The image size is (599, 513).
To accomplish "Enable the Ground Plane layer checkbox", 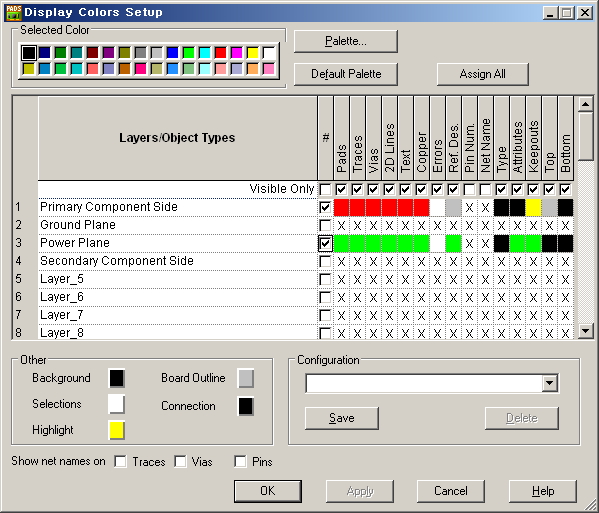I will click(325, 225).
